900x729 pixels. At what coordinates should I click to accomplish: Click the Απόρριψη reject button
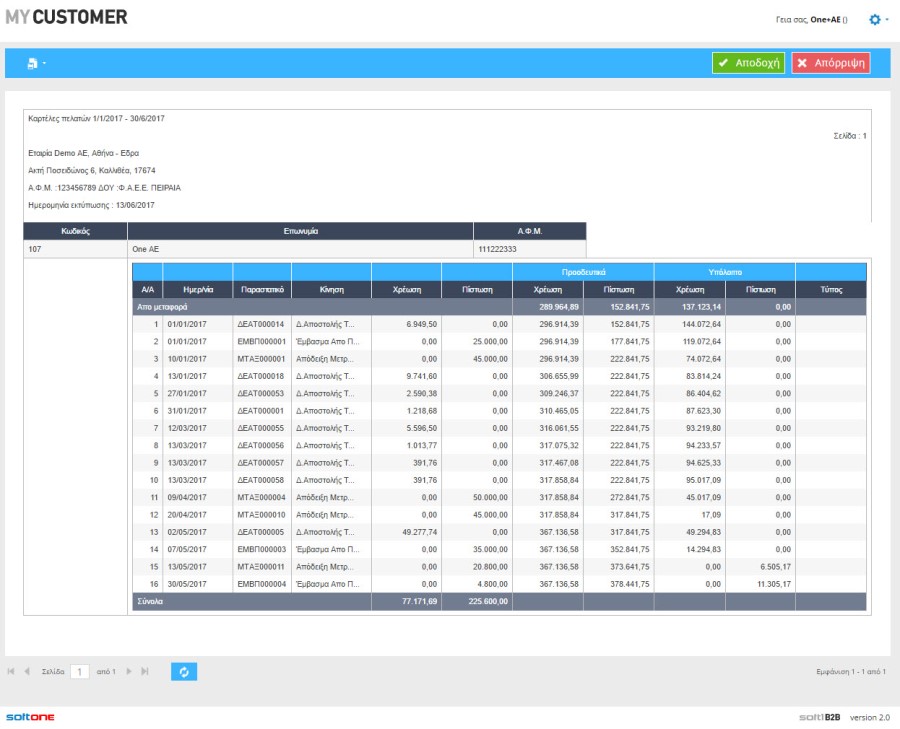click(x=830, y=63)
